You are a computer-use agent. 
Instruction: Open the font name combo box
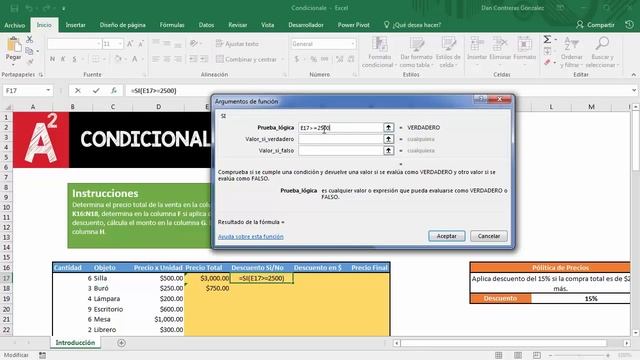(x=74, y=44)
